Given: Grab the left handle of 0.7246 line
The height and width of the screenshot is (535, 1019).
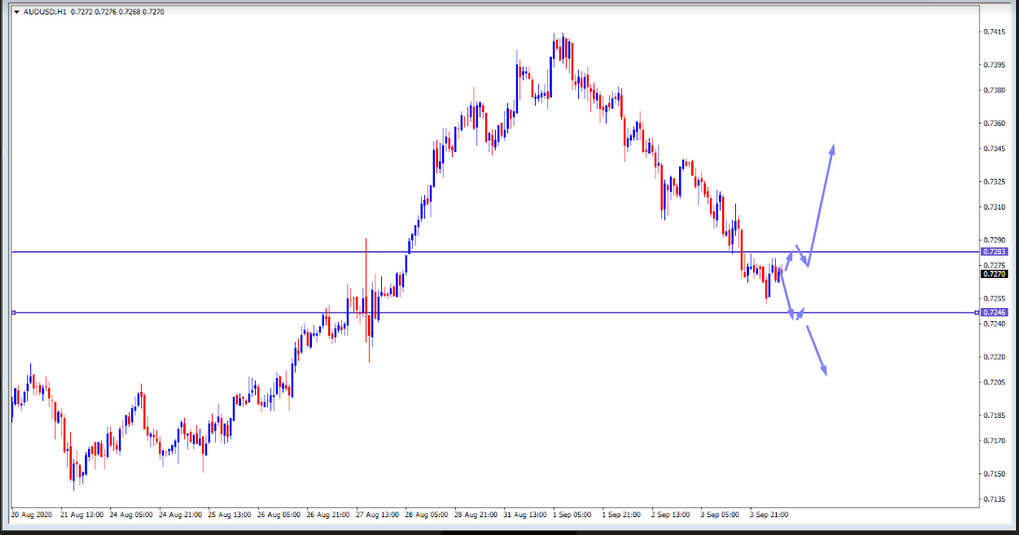Looking at the screenshot, I should 14,313.
